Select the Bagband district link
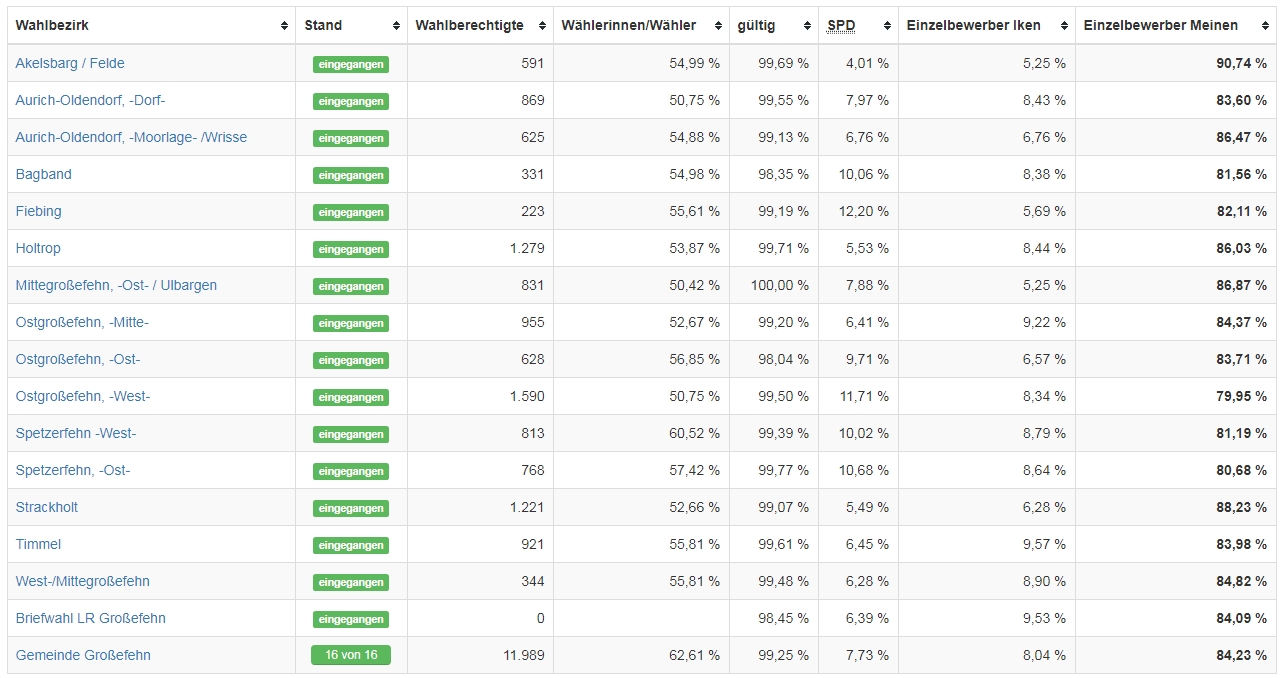The image size is (1282, 678). point(44,174)
